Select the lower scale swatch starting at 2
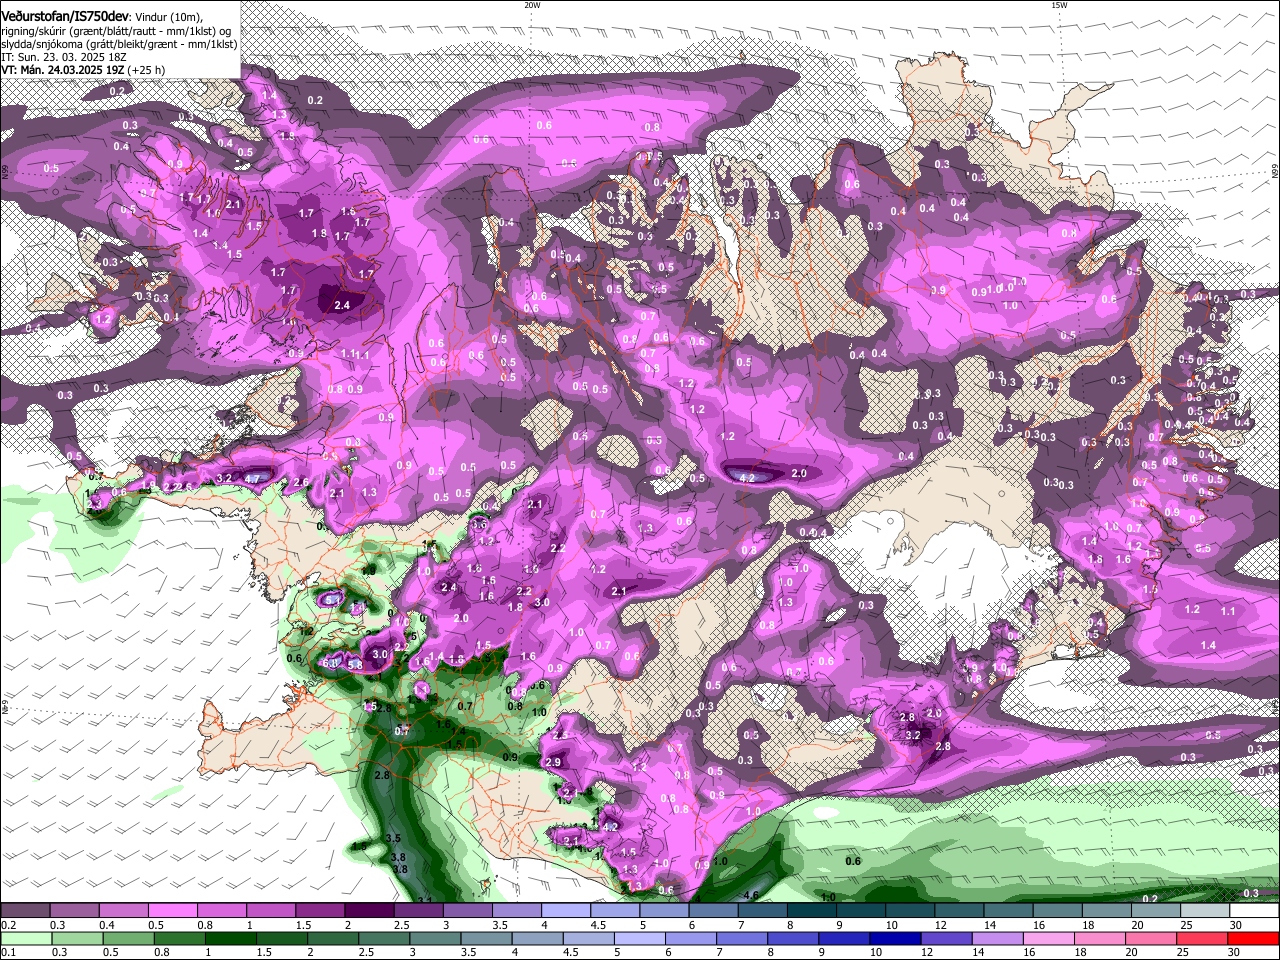Image resolution: width=1280 pixels, height=960 pixels. [x=333, y=938]
